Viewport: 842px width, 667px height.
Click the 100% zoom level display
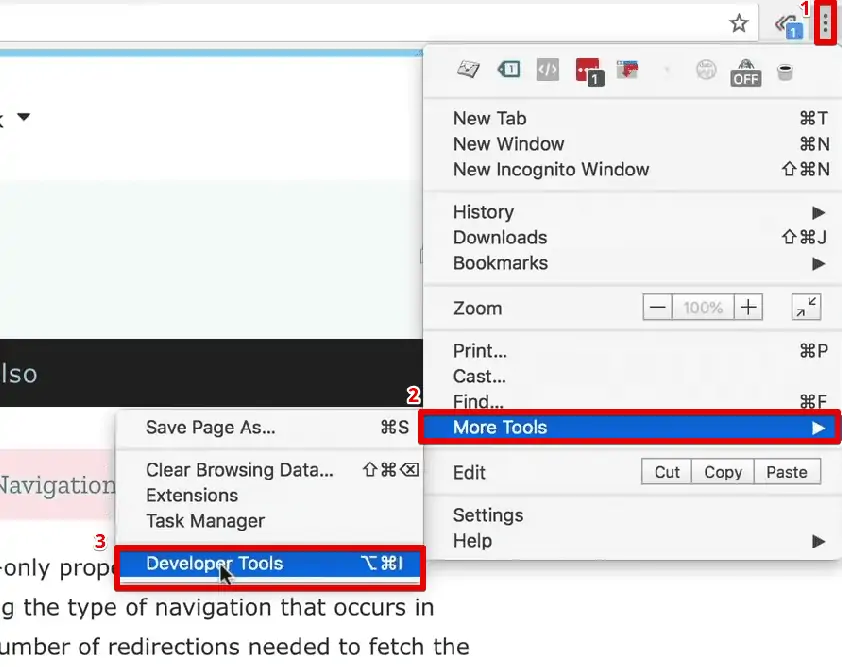tap(703, 307)
